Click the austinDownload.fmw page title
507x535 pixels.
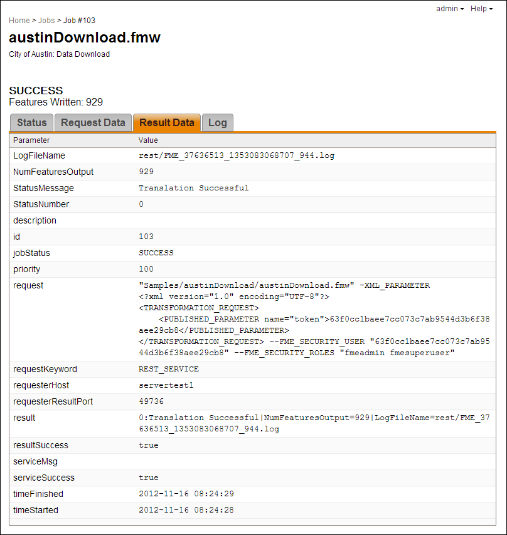click(85, 38)
